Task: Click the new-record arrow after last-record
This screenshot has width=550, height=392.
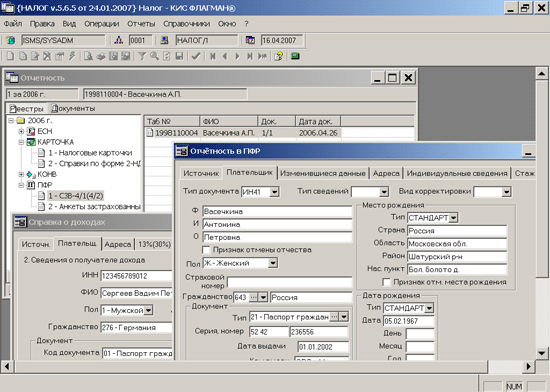Action: tap(262, 56)
